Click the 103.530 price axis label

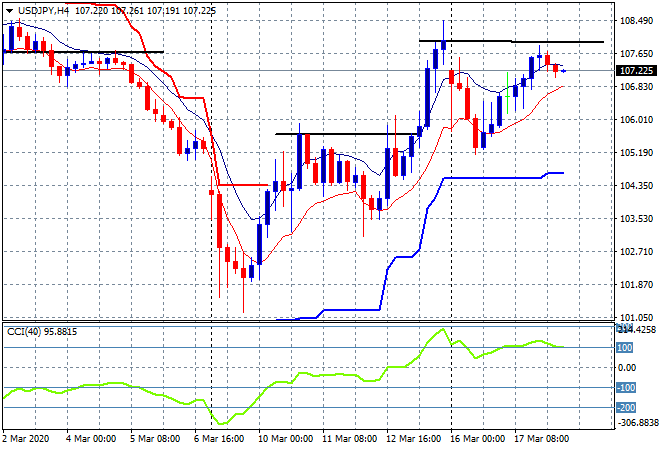636,218
